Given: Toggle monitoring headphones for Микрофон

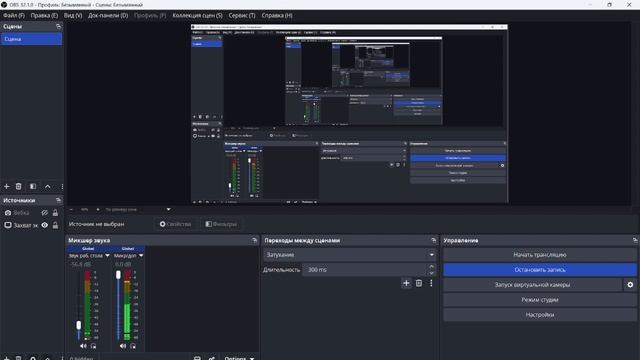Looking at the screenshot, I should (x=133, y=346).
